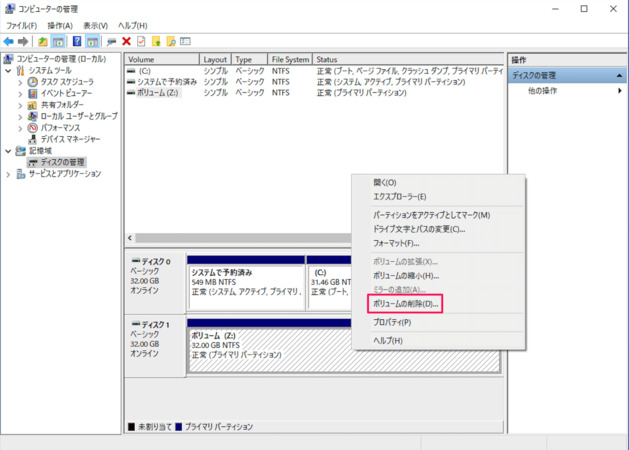Viewport: 629px width, 450px height.
Task: Select サービスとアプリケーション in the tree
Action: [65, 174]
